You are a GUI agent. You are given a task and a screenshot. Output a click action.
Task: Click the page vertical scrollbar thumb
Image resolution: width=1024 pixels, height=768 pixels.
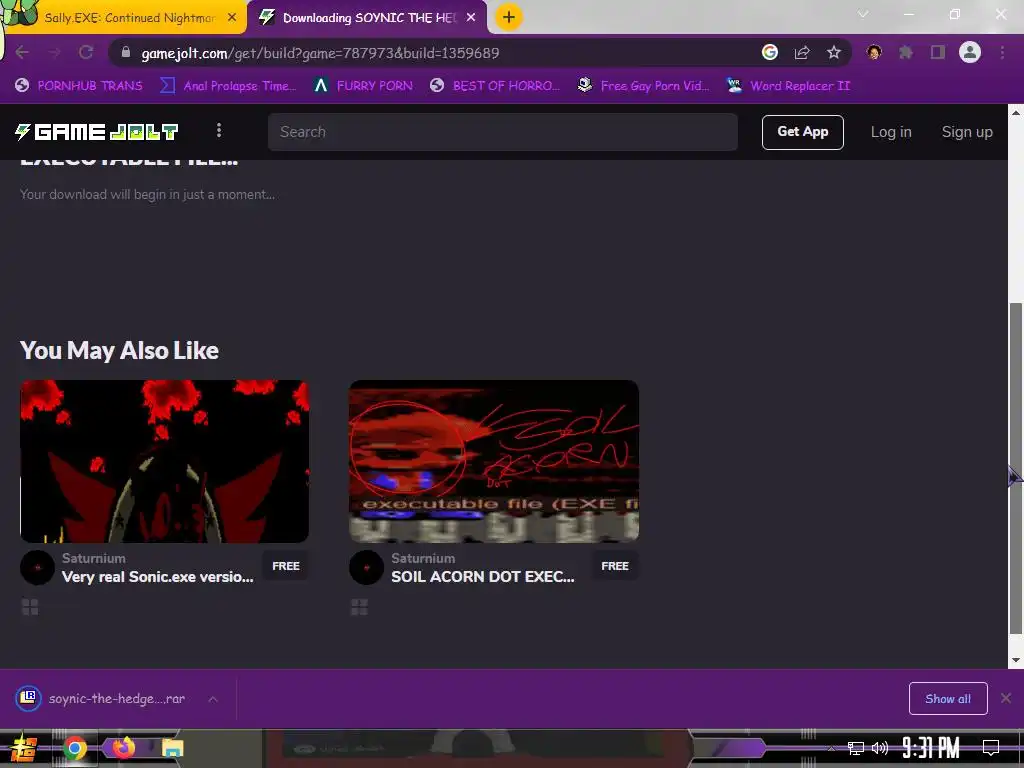click(1016, 468)
